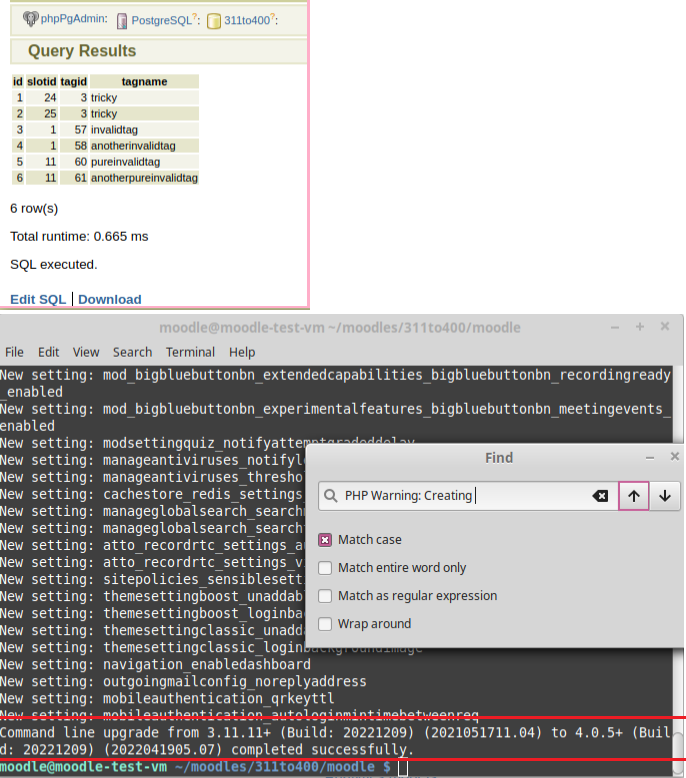This screenshot has width=686, height=778.
Task: Click the 'Total runtime: 0.665 ms' text
Action: 79,237
